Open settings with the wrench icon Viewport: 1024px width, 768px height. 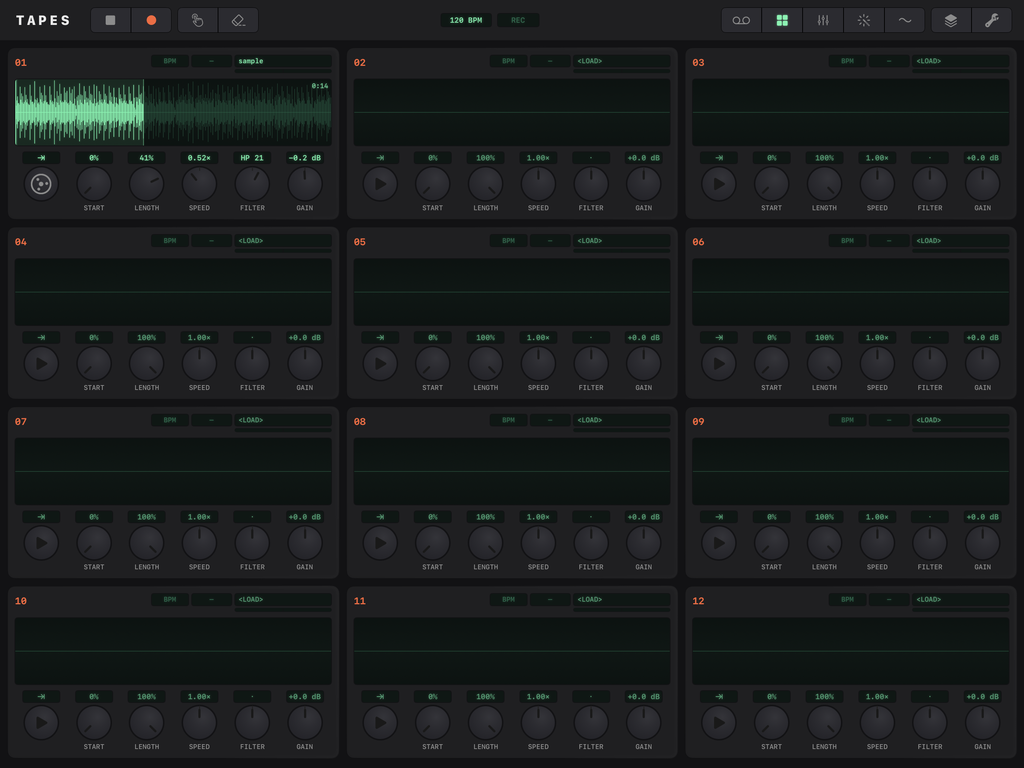tap(992, 20)
